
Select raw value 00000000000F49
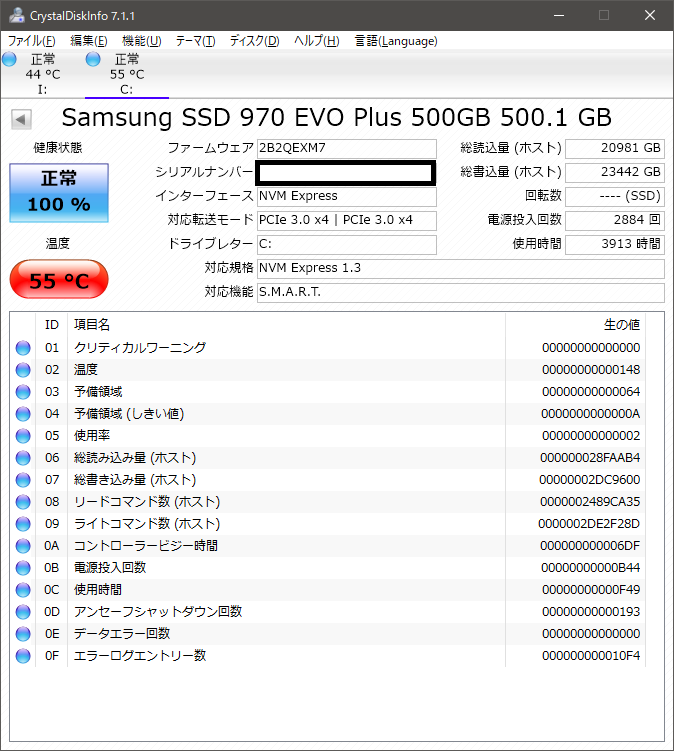pos(591,590)
